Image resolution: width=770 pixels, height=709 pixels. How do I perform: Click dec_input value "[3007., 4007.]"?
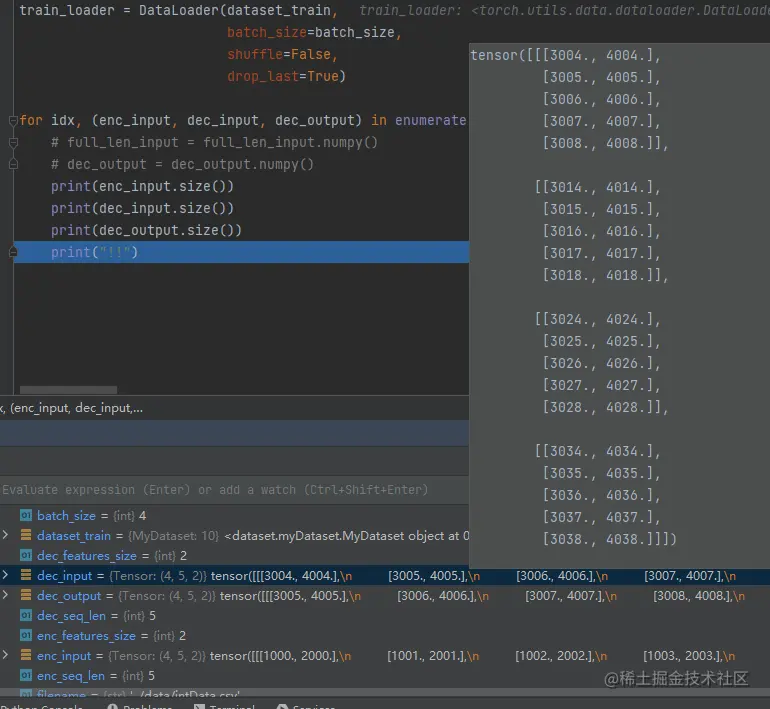coord(684,575)
